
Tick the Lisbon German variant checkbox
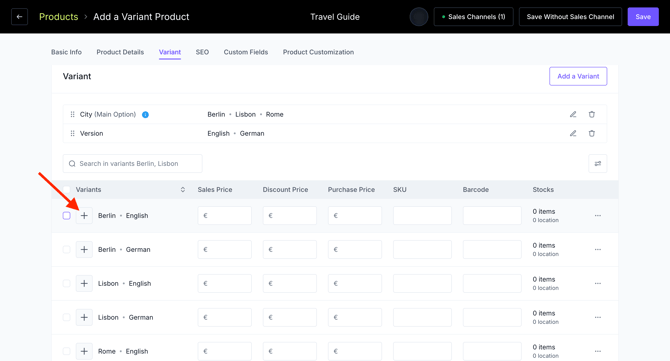66,317
